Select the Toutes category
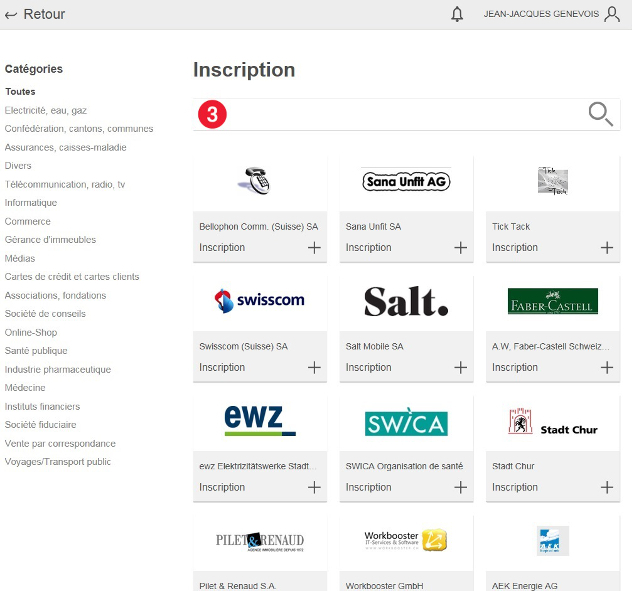 (20, 92)
